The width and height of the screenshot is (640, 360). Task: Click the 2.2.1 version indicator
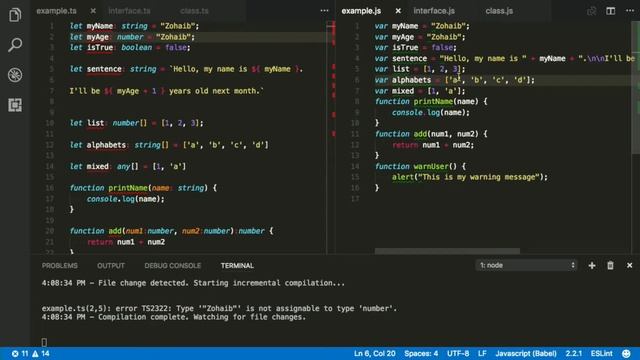point(573,353)
